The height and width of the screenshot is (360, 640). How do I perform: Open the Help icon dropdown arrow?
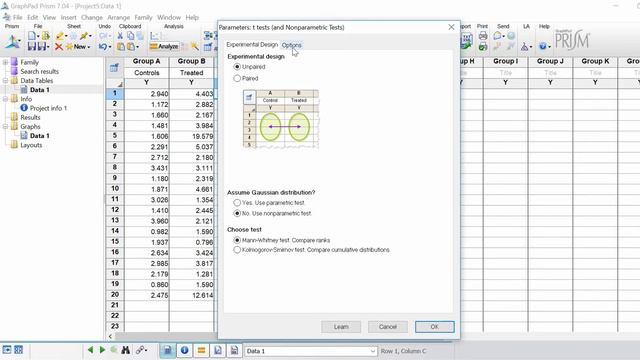click(550, 47)
